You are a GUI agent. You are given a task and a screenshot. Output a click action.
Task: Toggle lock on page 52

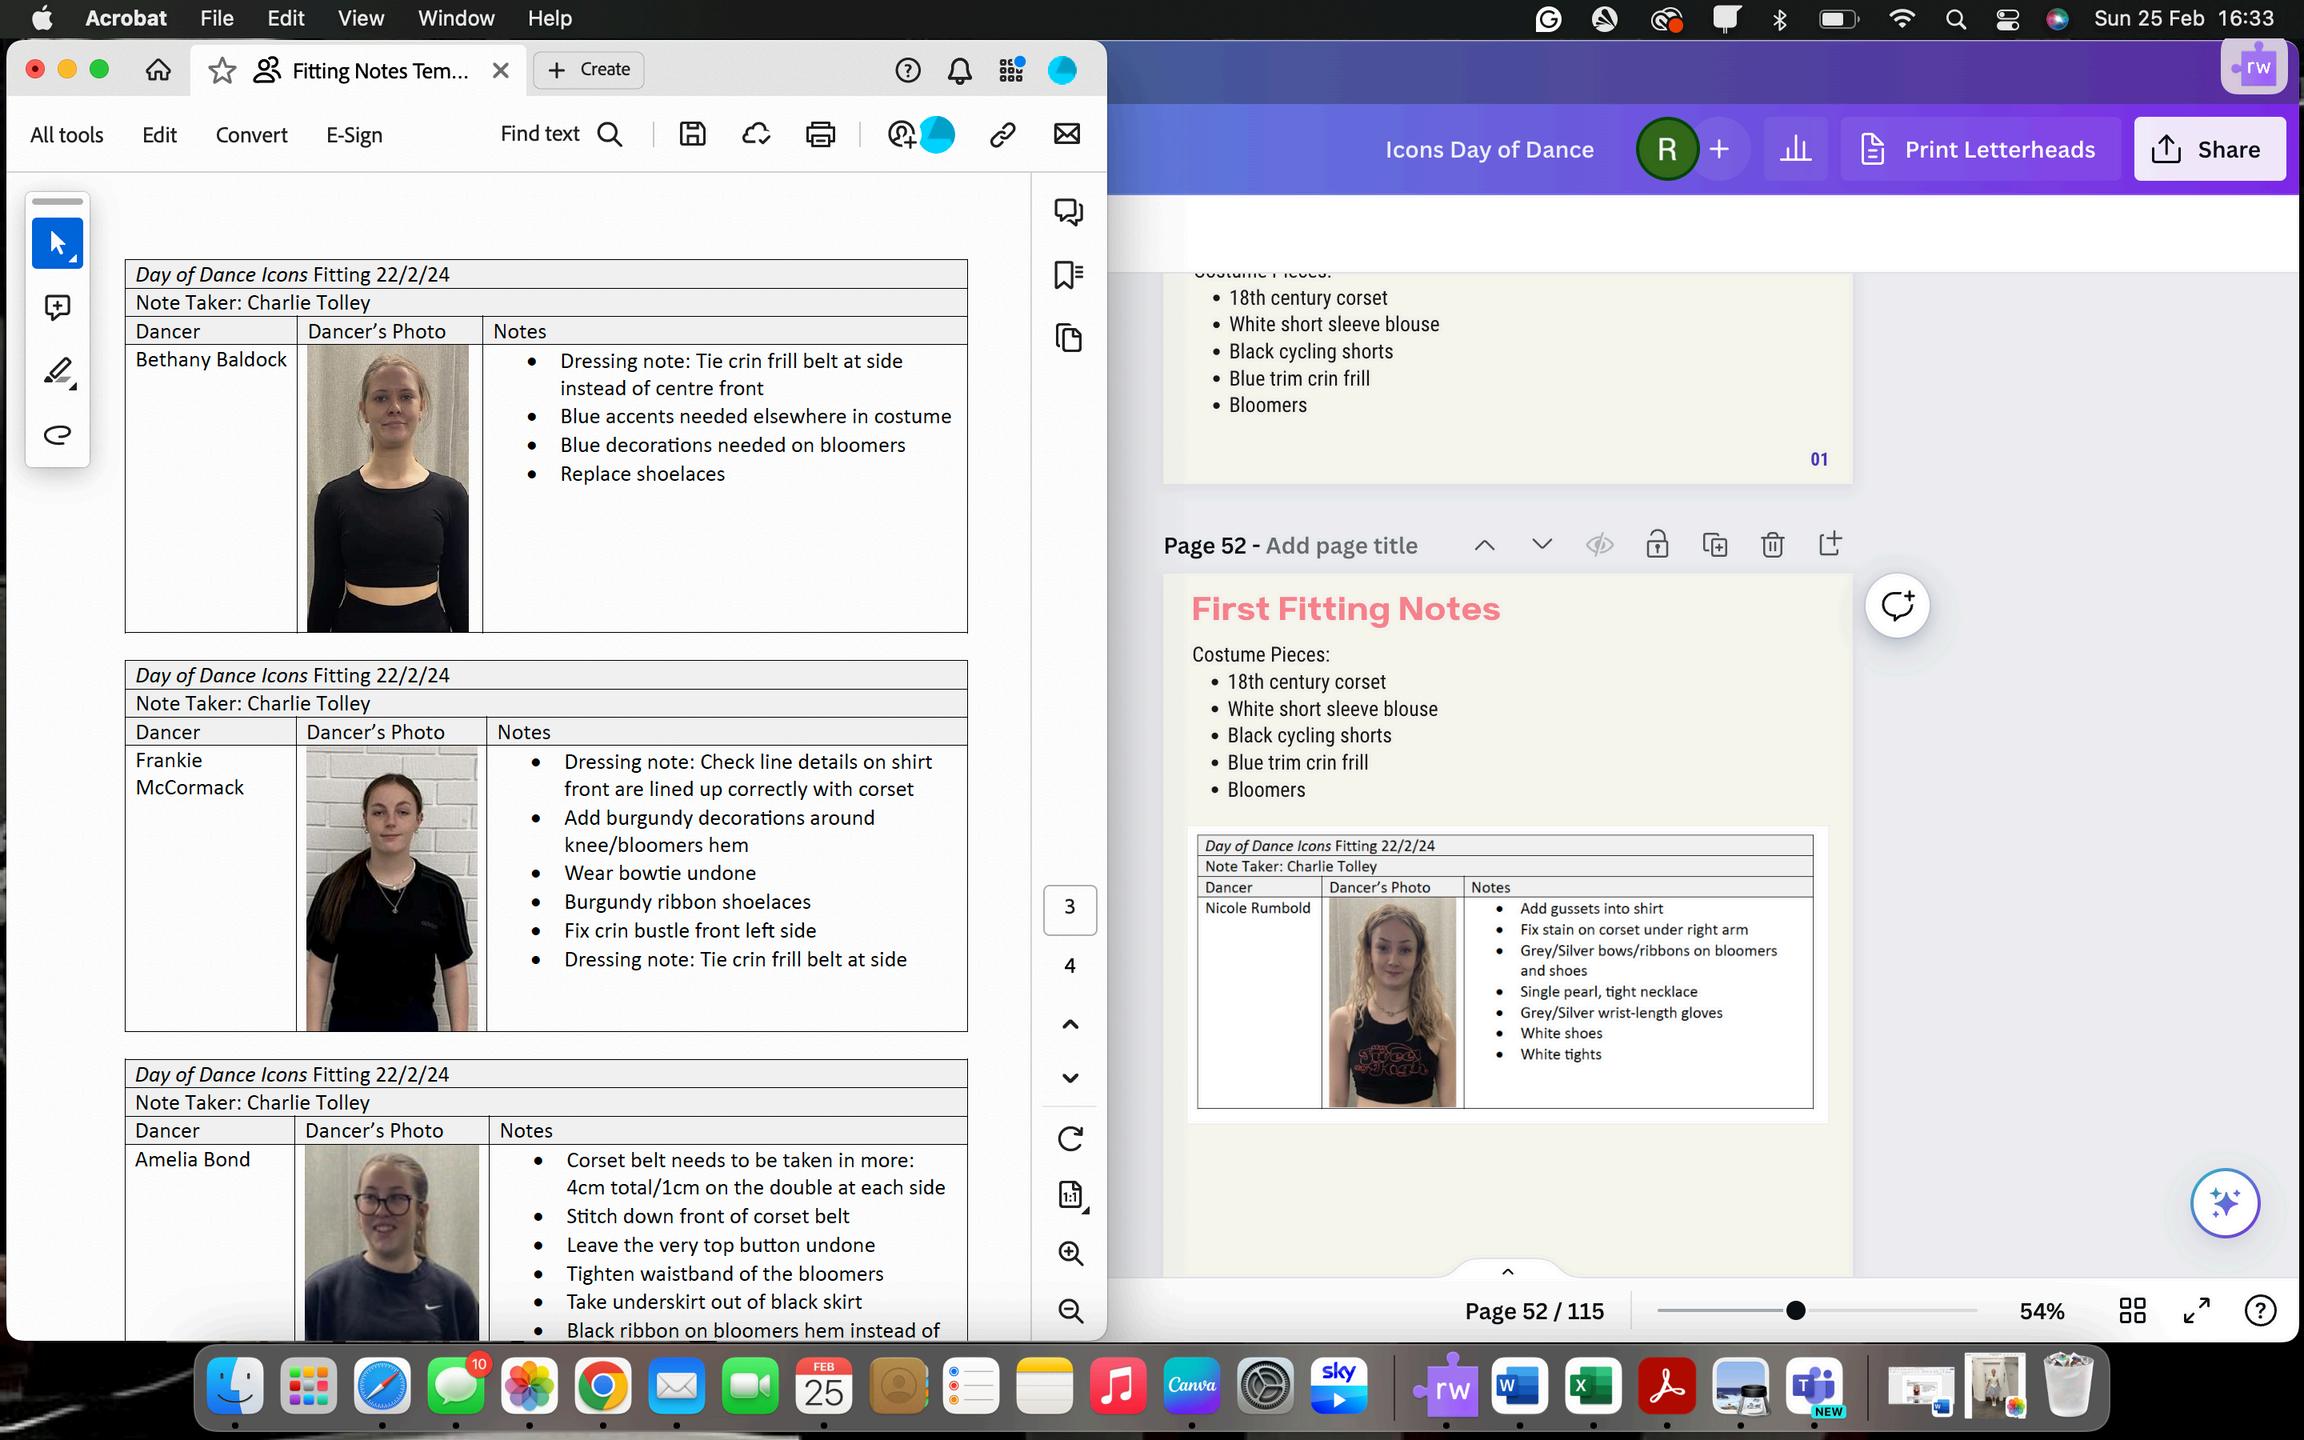pyautogui.click(x=1657, y=545)
